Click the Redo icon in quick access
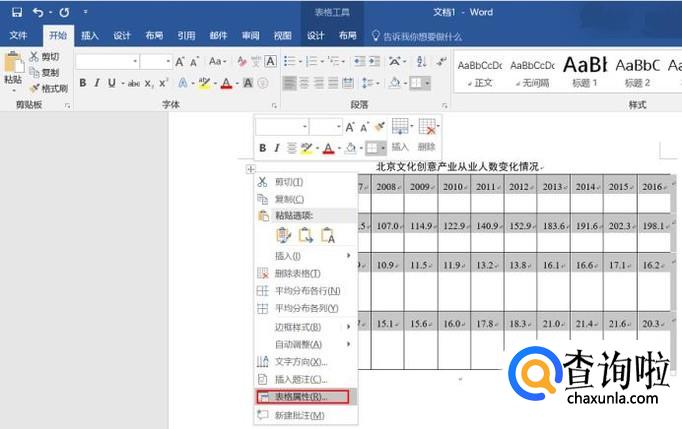Image resolution: width=682 pixels, height=429 pixels. (64, 13)
